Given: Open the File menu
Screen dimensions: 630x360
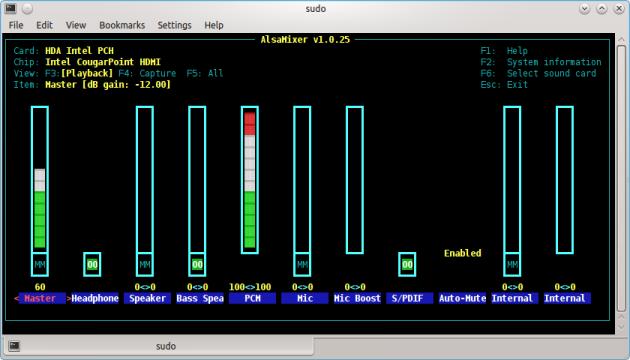Looking at the screenshot, I should click(16, 25).
